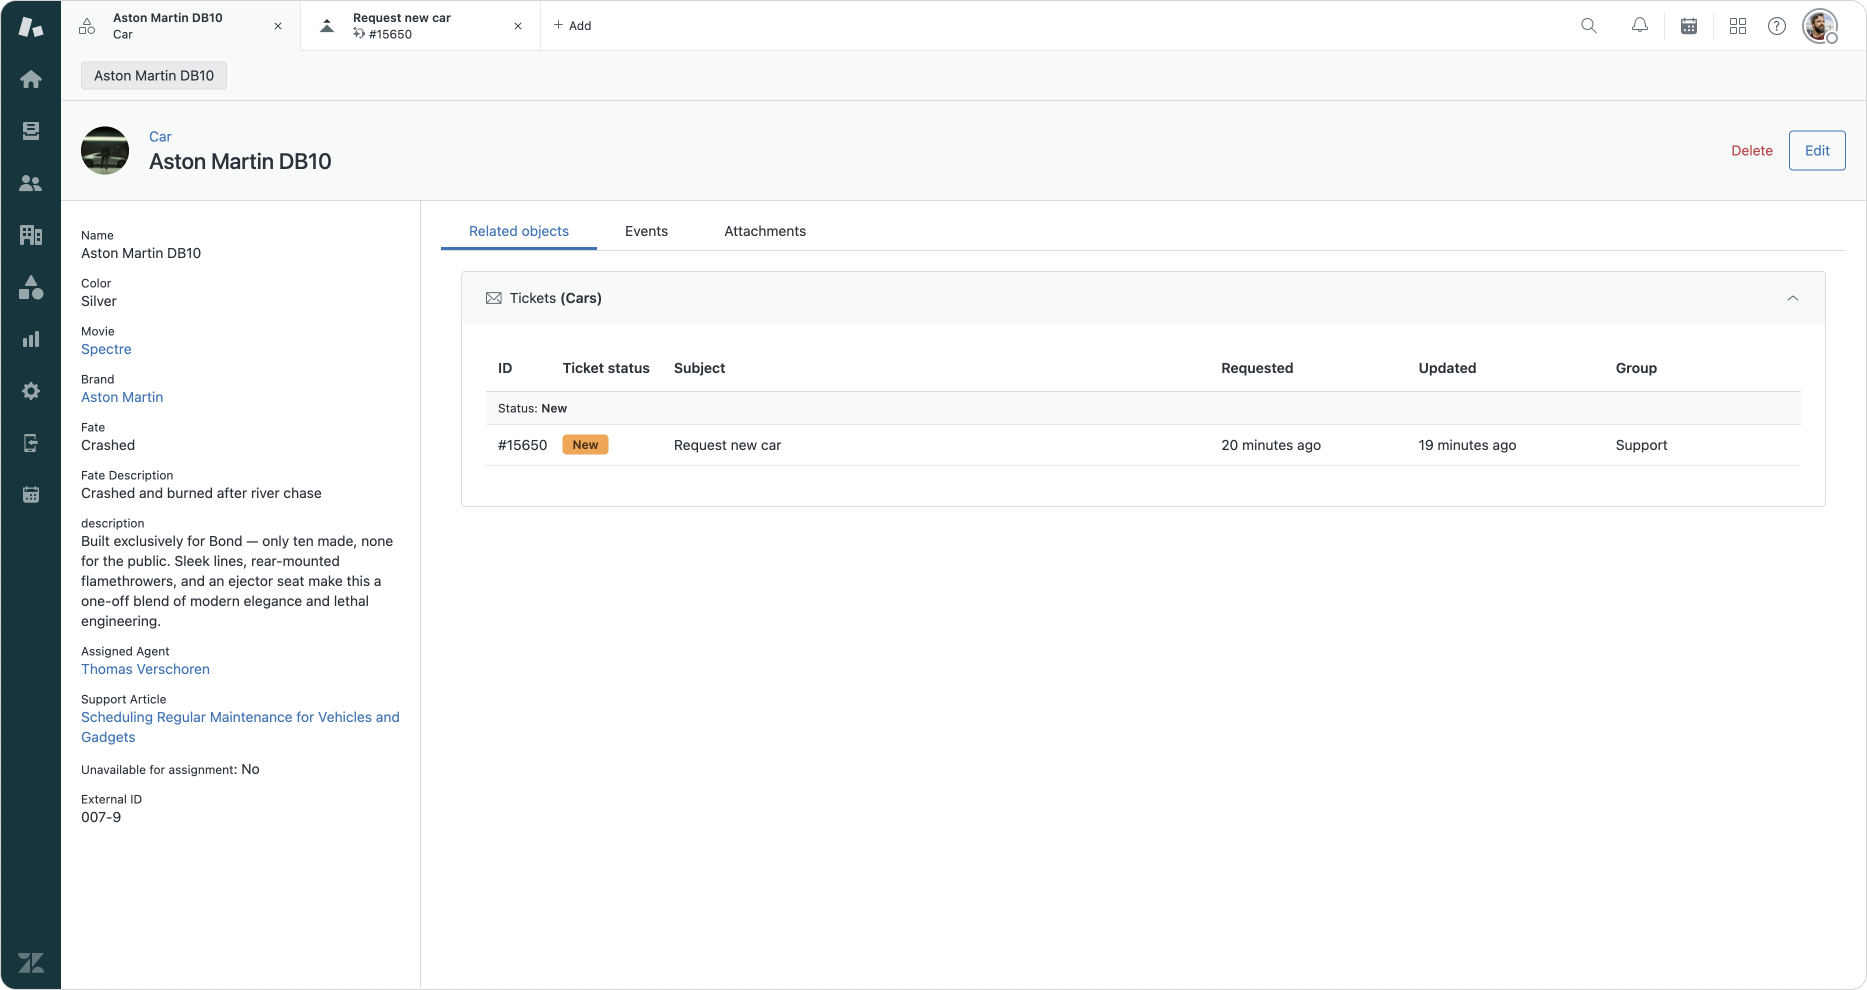The width and height of the screenshot is (1867, 990).
Task: Click the calendar icon in the top bar
Action: click(x=1689, y=26)
